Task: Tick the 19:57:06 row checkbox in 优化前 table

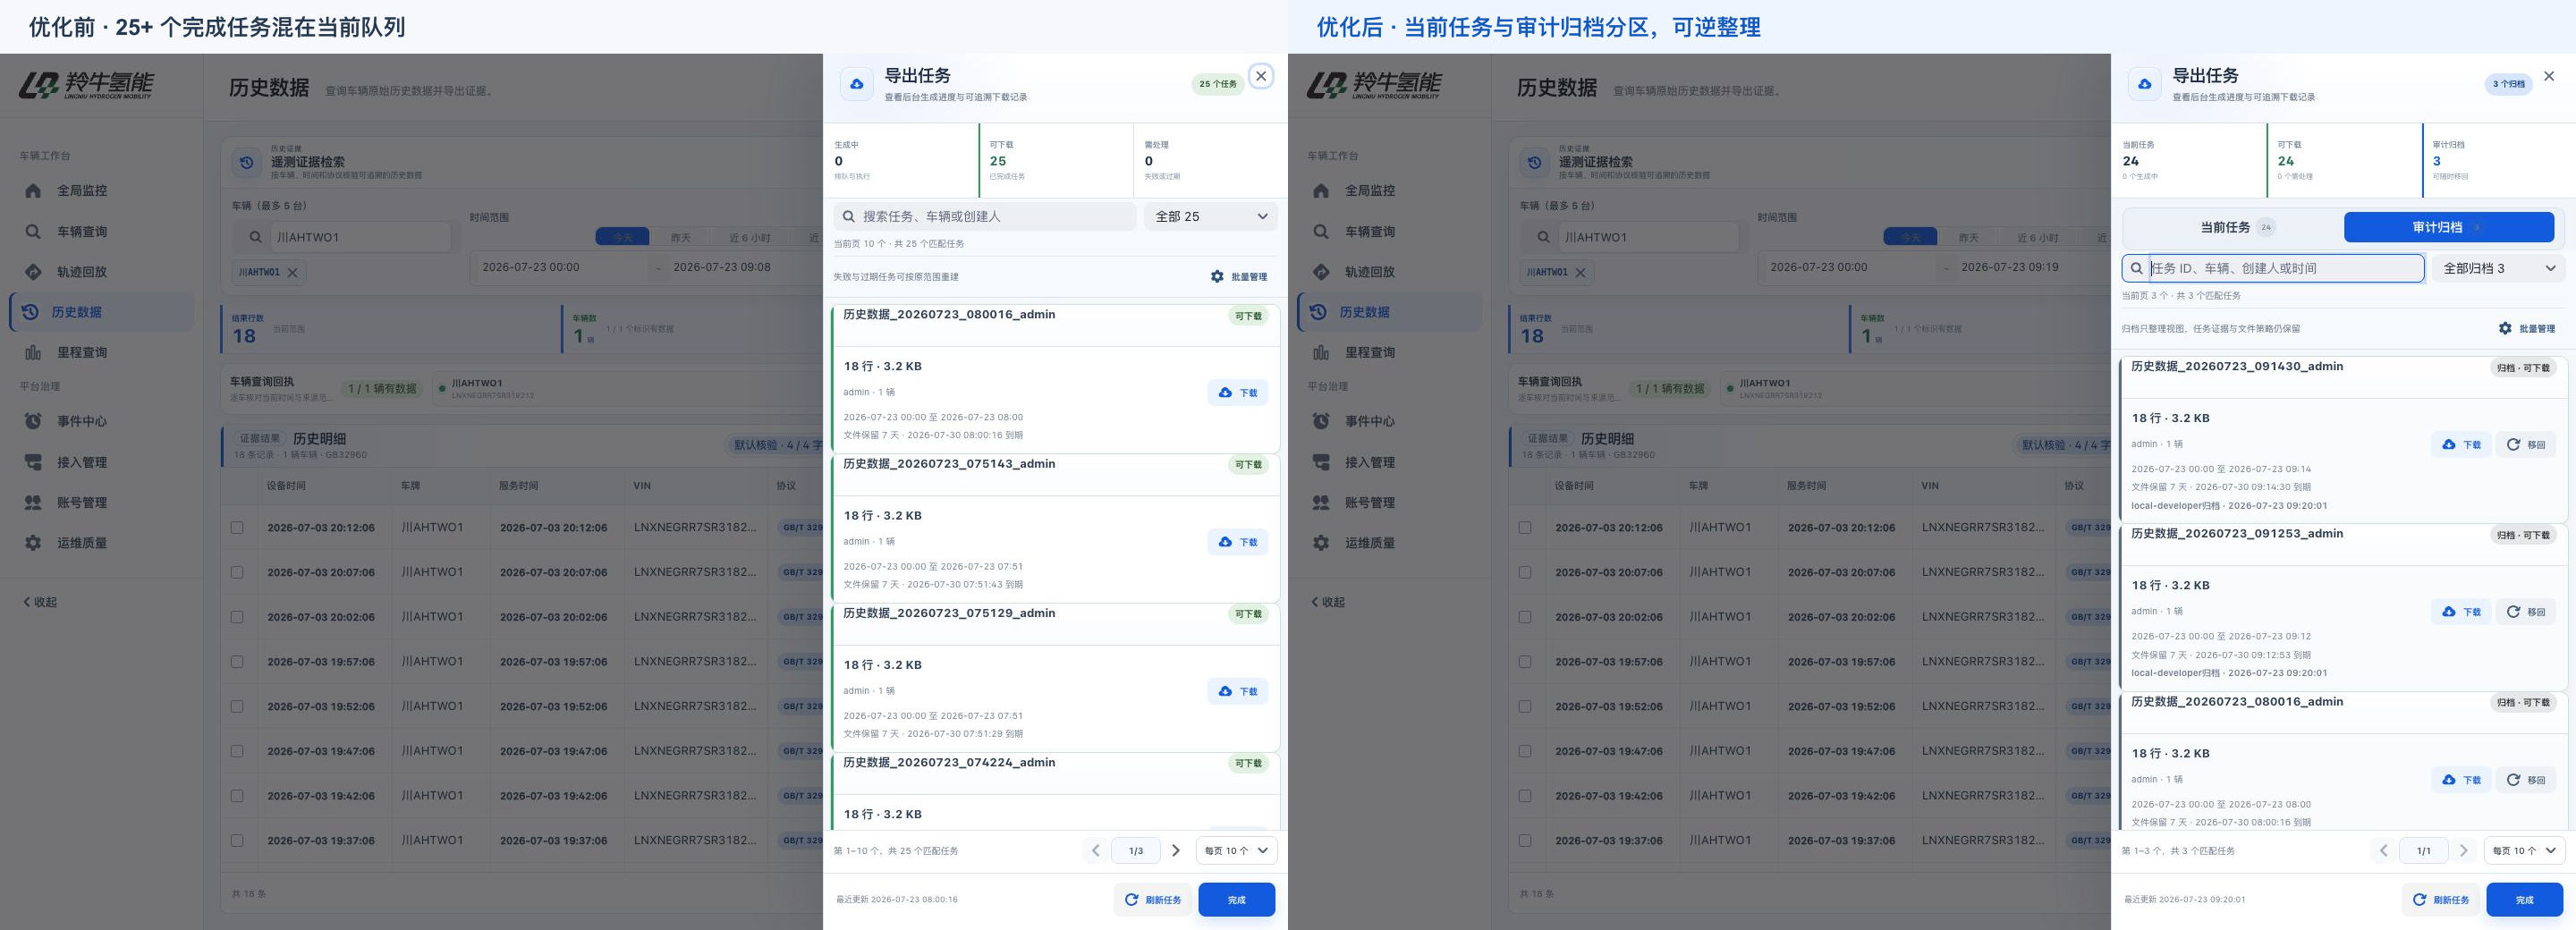Action: pos(237,662)
